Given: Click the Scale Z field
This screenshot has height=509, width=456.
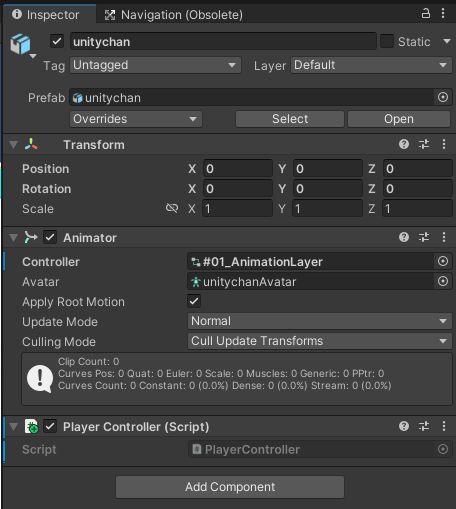Looking at the screenshot, I should tap(418, 208).
